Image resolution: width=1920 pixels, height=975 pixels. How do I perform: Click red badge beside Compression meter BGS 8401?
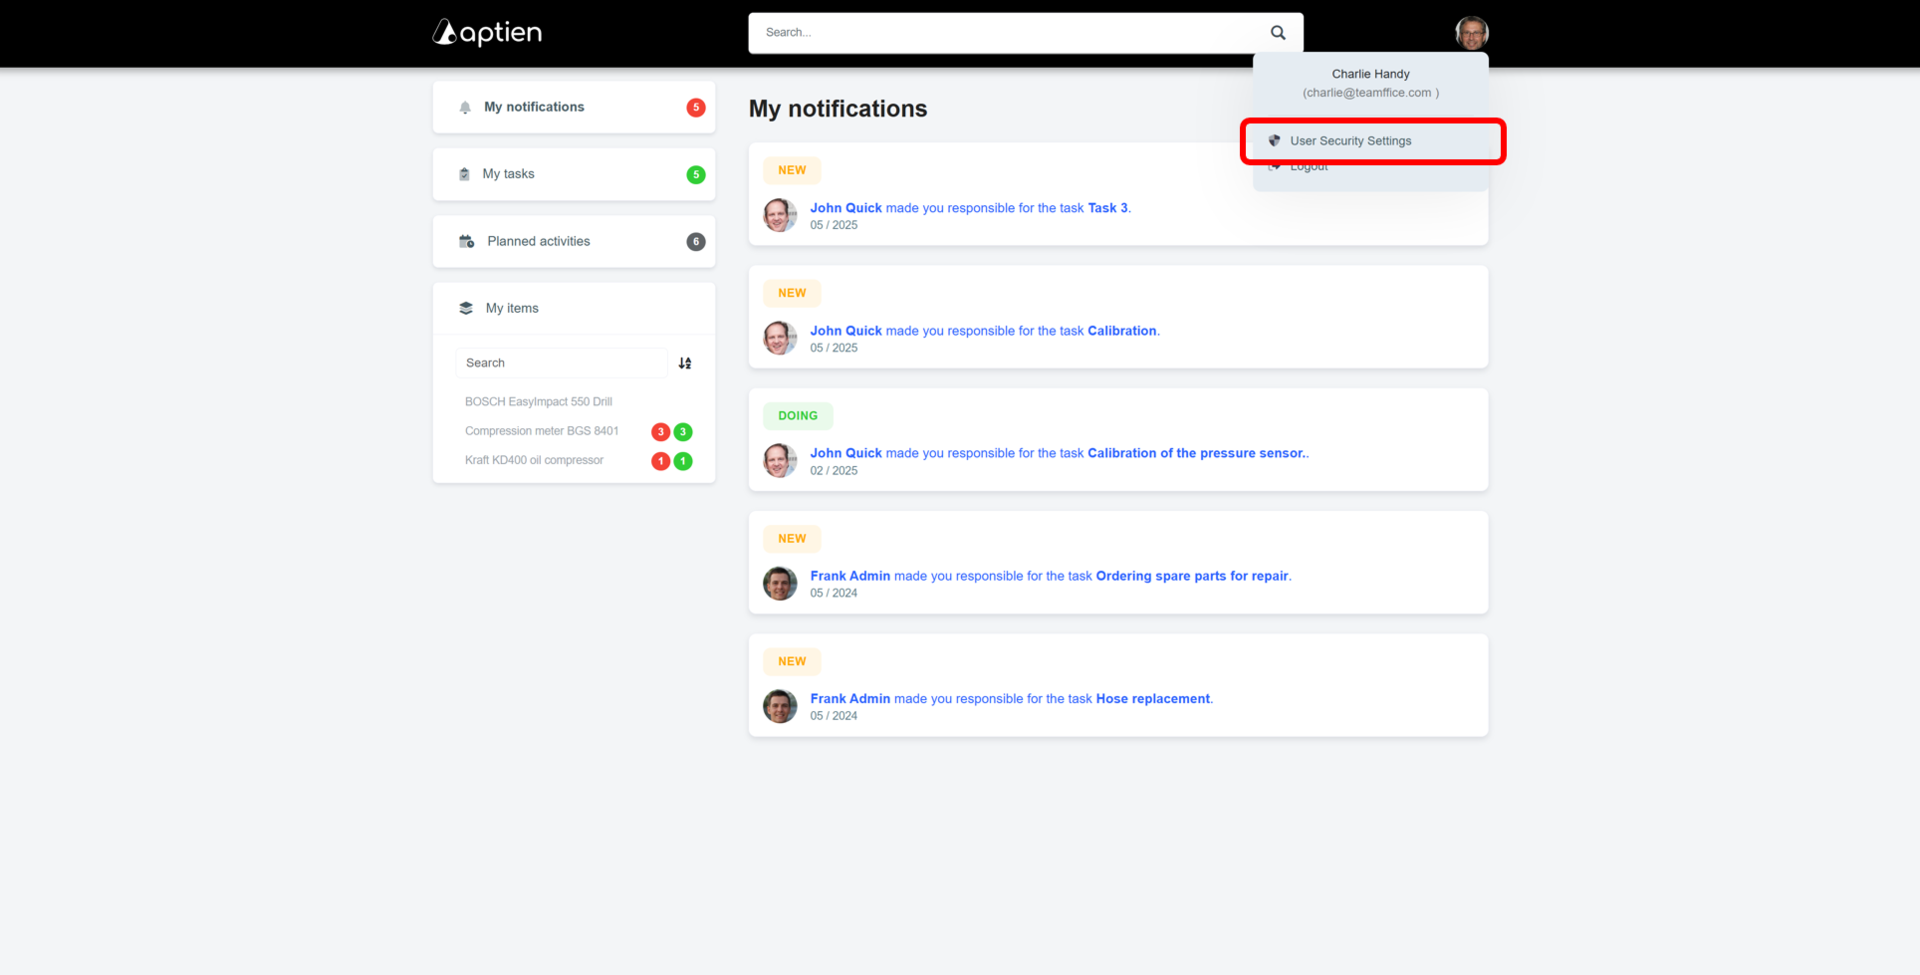click(660, 432)
